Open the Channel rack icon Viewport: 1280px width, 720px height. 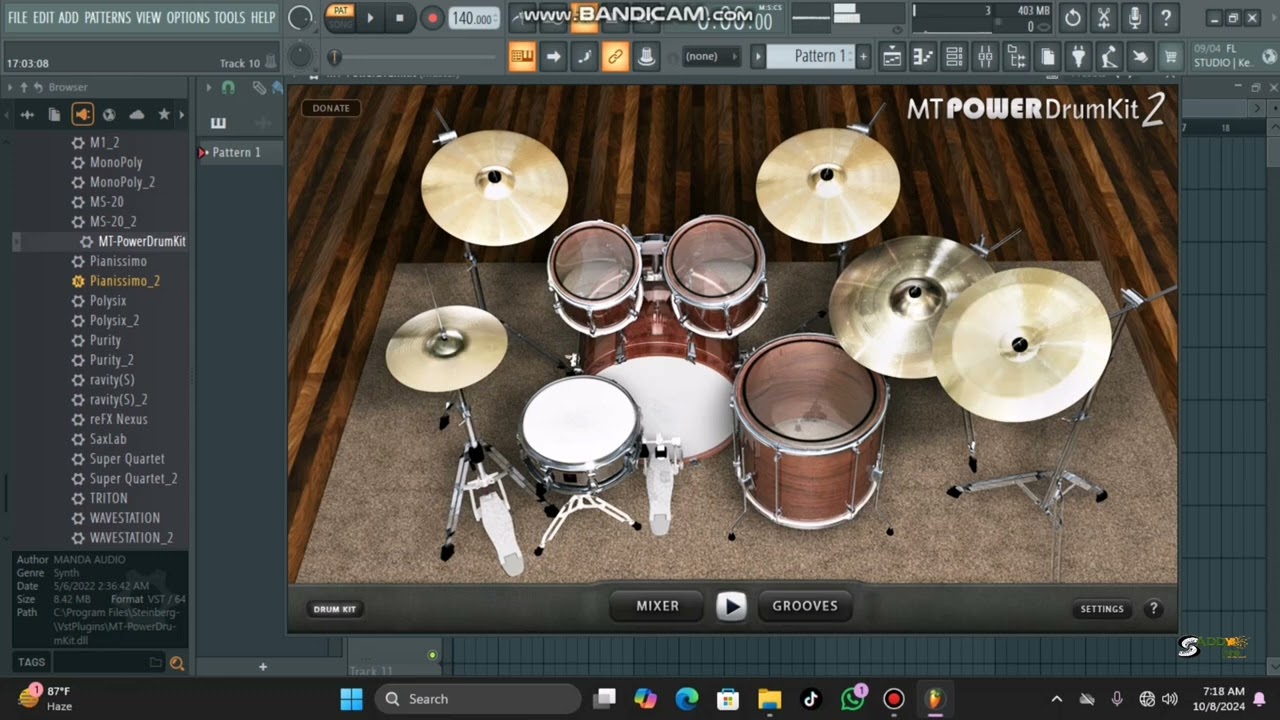tap(954, 57)
